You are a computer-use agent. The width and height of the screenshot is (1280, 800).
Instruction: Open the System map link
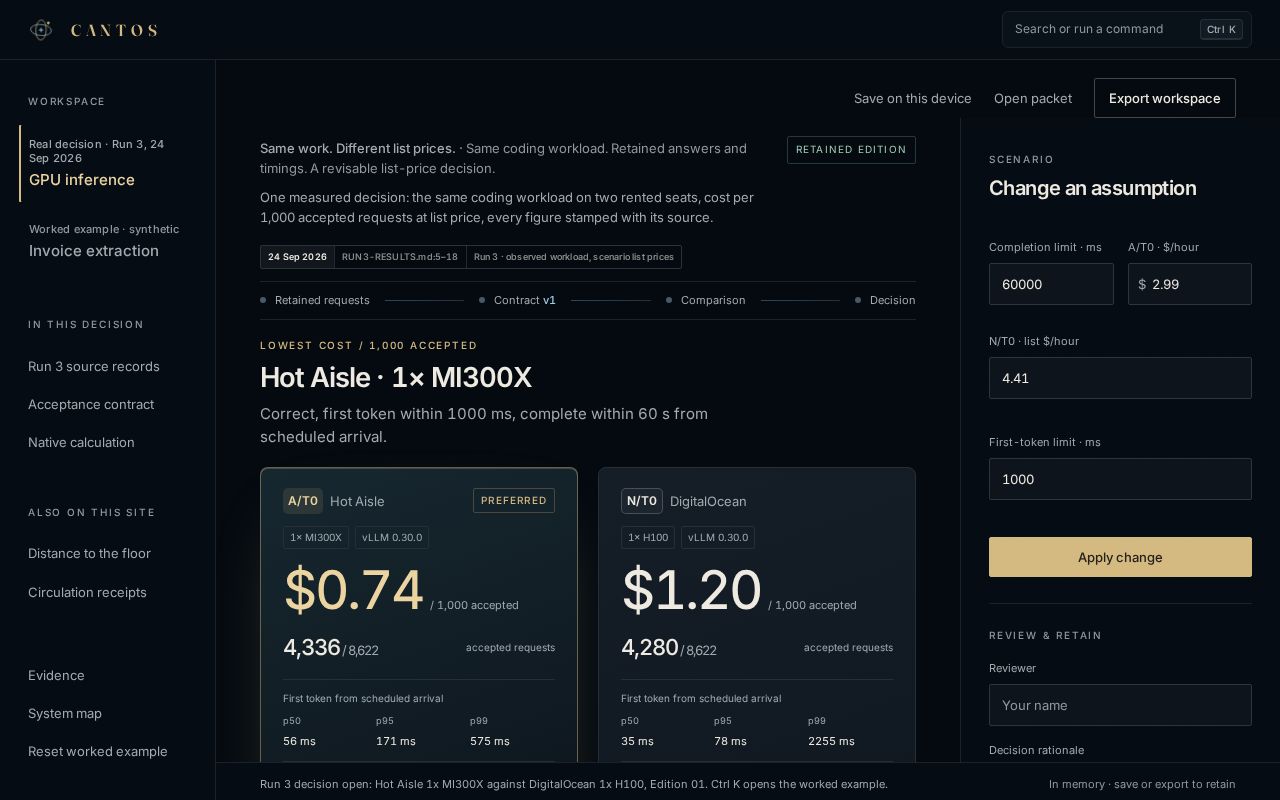point(65,713)
